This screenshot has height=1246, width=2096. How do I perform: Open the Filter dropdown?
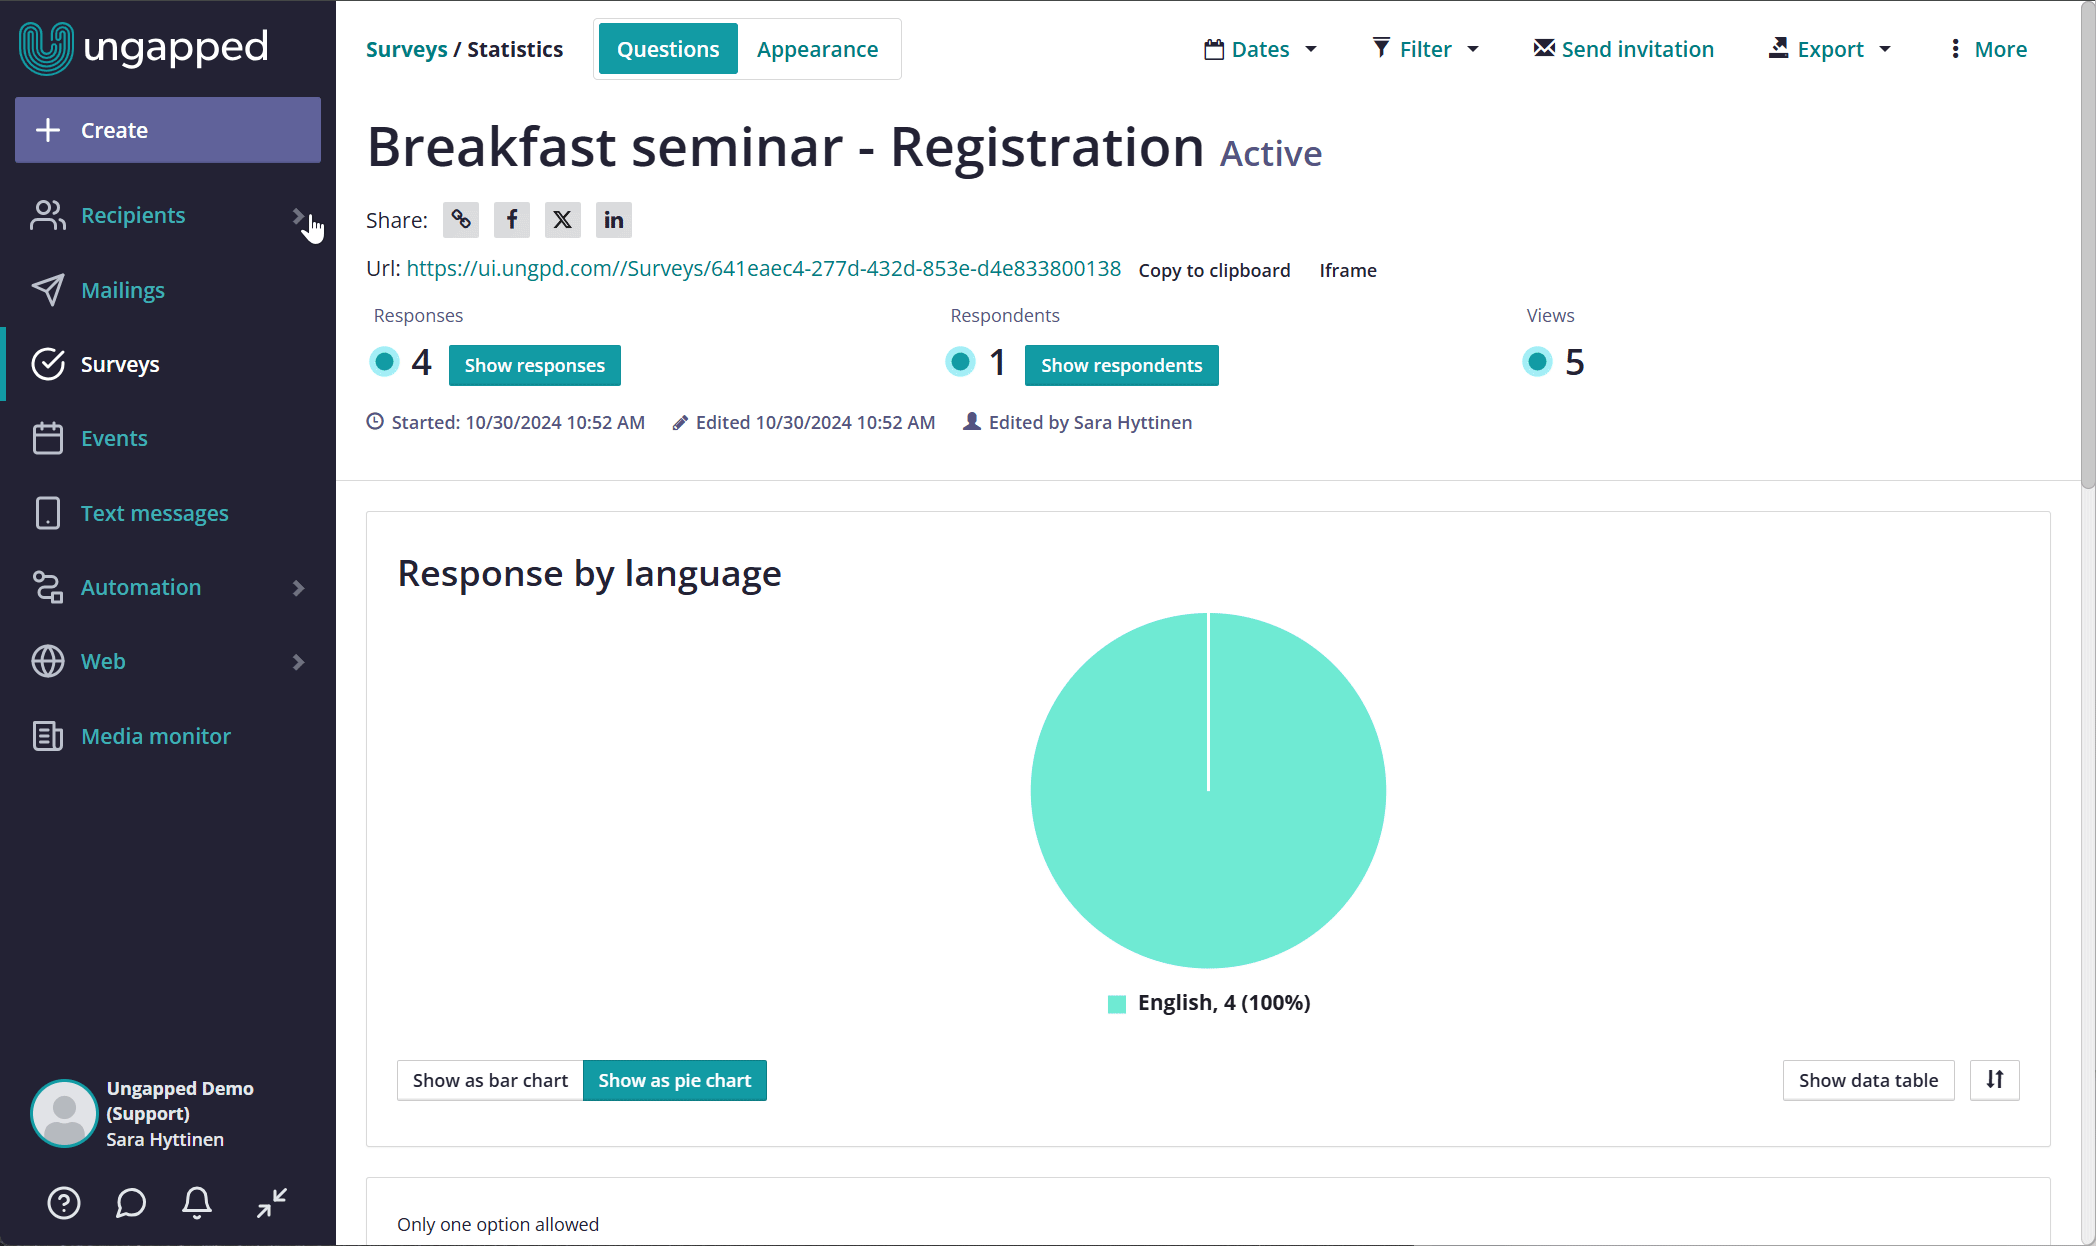1425,49
